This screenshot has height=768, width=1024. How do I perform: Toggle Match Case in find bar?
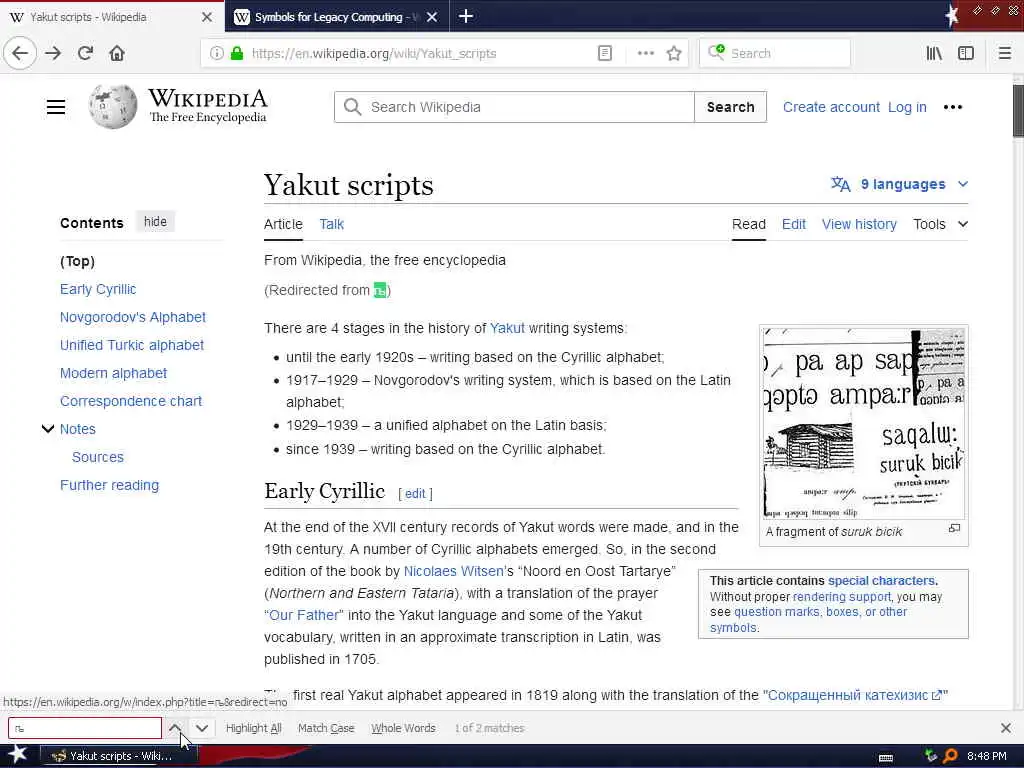(326, 728)
